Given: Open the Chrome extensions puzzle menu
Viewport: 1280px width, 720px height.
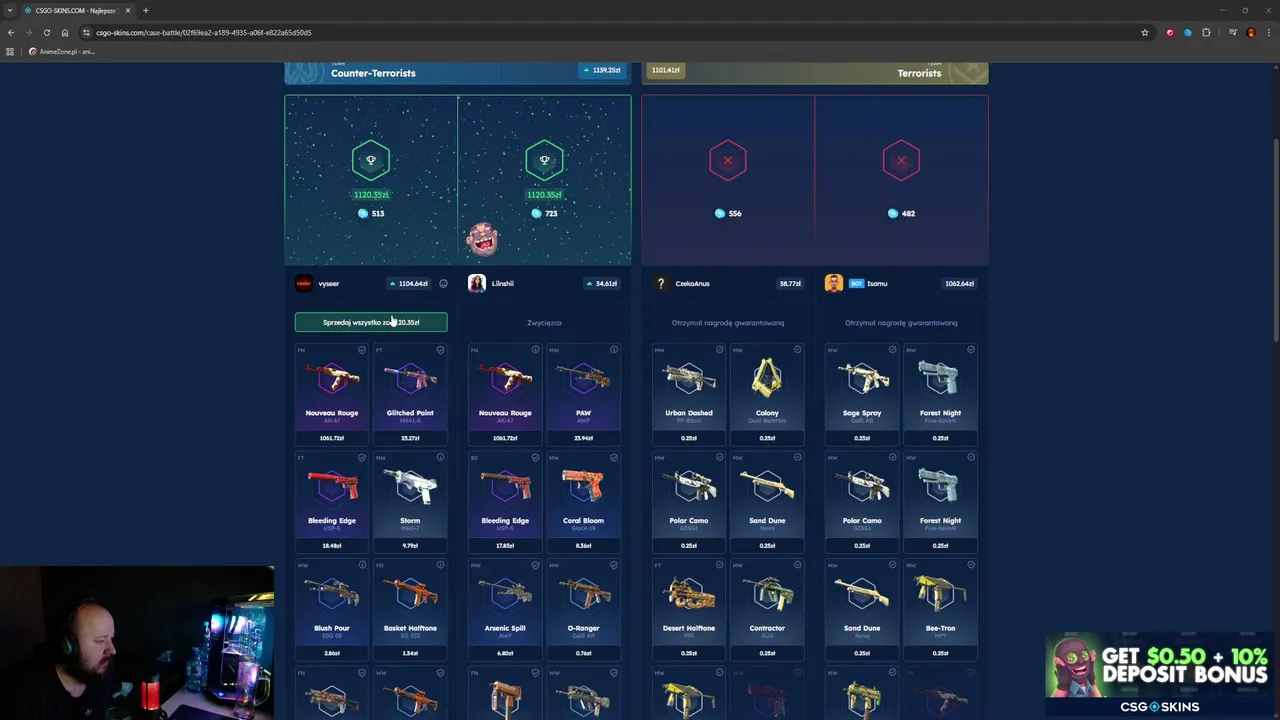Looking at the screenshot, I should [1206, 32].
